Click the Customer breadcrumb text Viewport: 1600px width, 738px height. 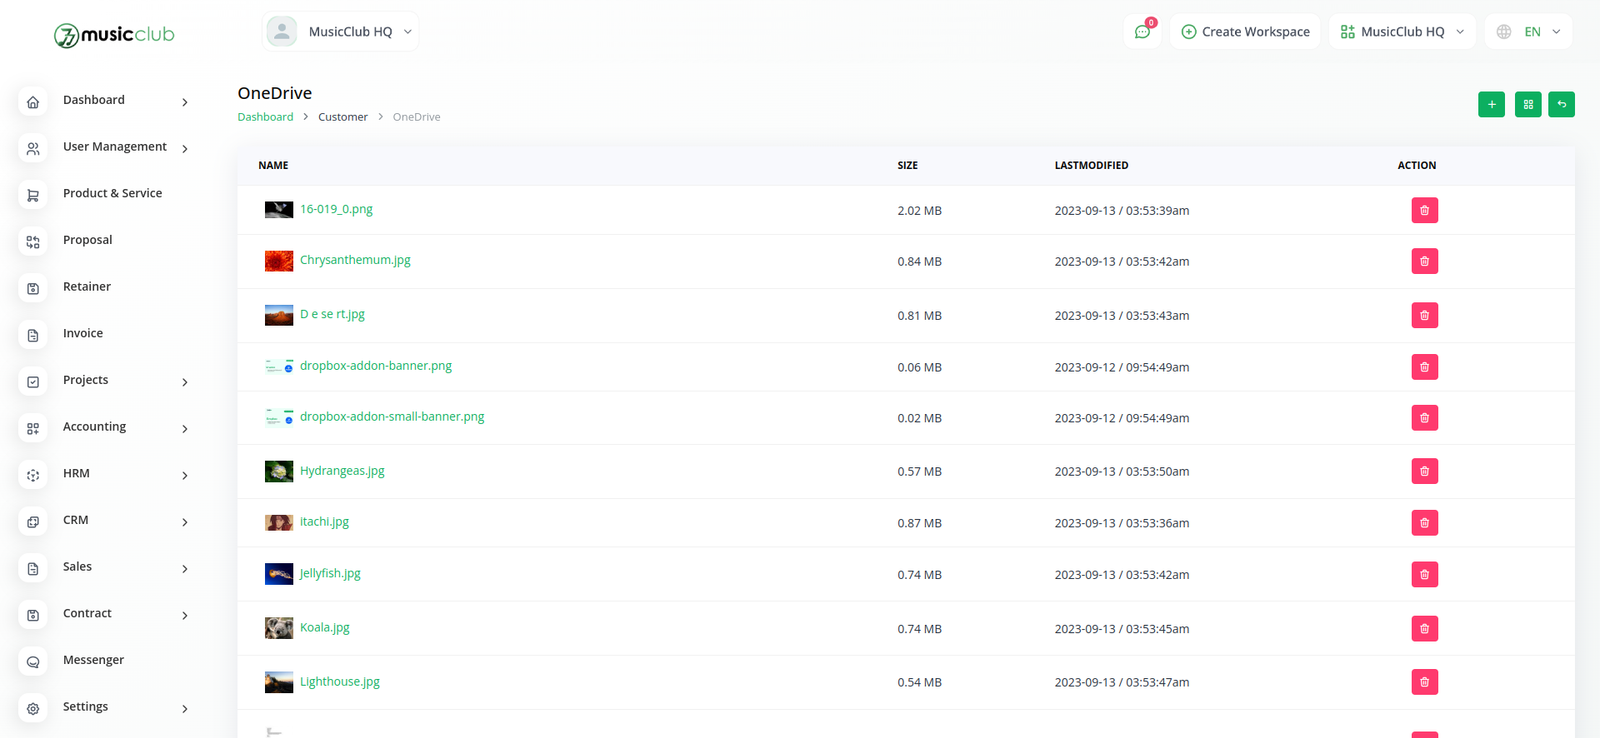(x=343, y=117)
